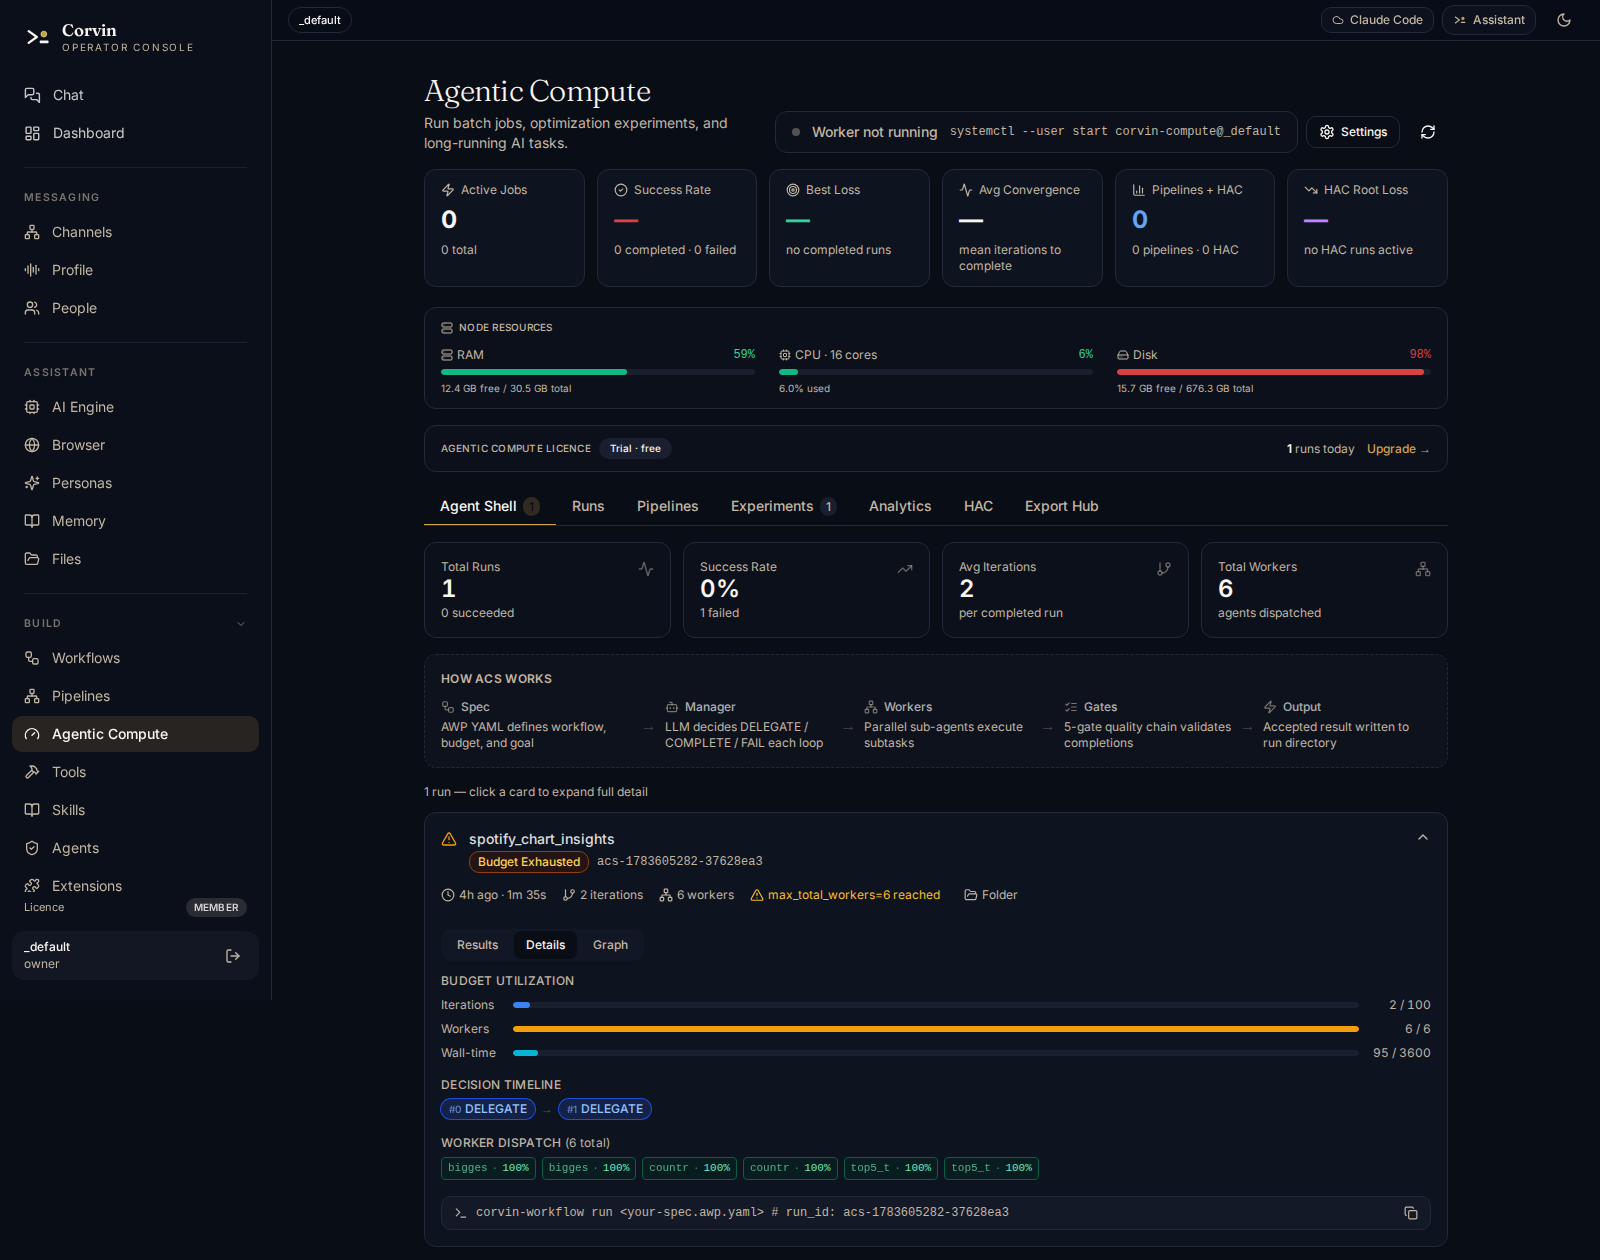Click the Avg Iterations branch icon

pos(1164,569)
